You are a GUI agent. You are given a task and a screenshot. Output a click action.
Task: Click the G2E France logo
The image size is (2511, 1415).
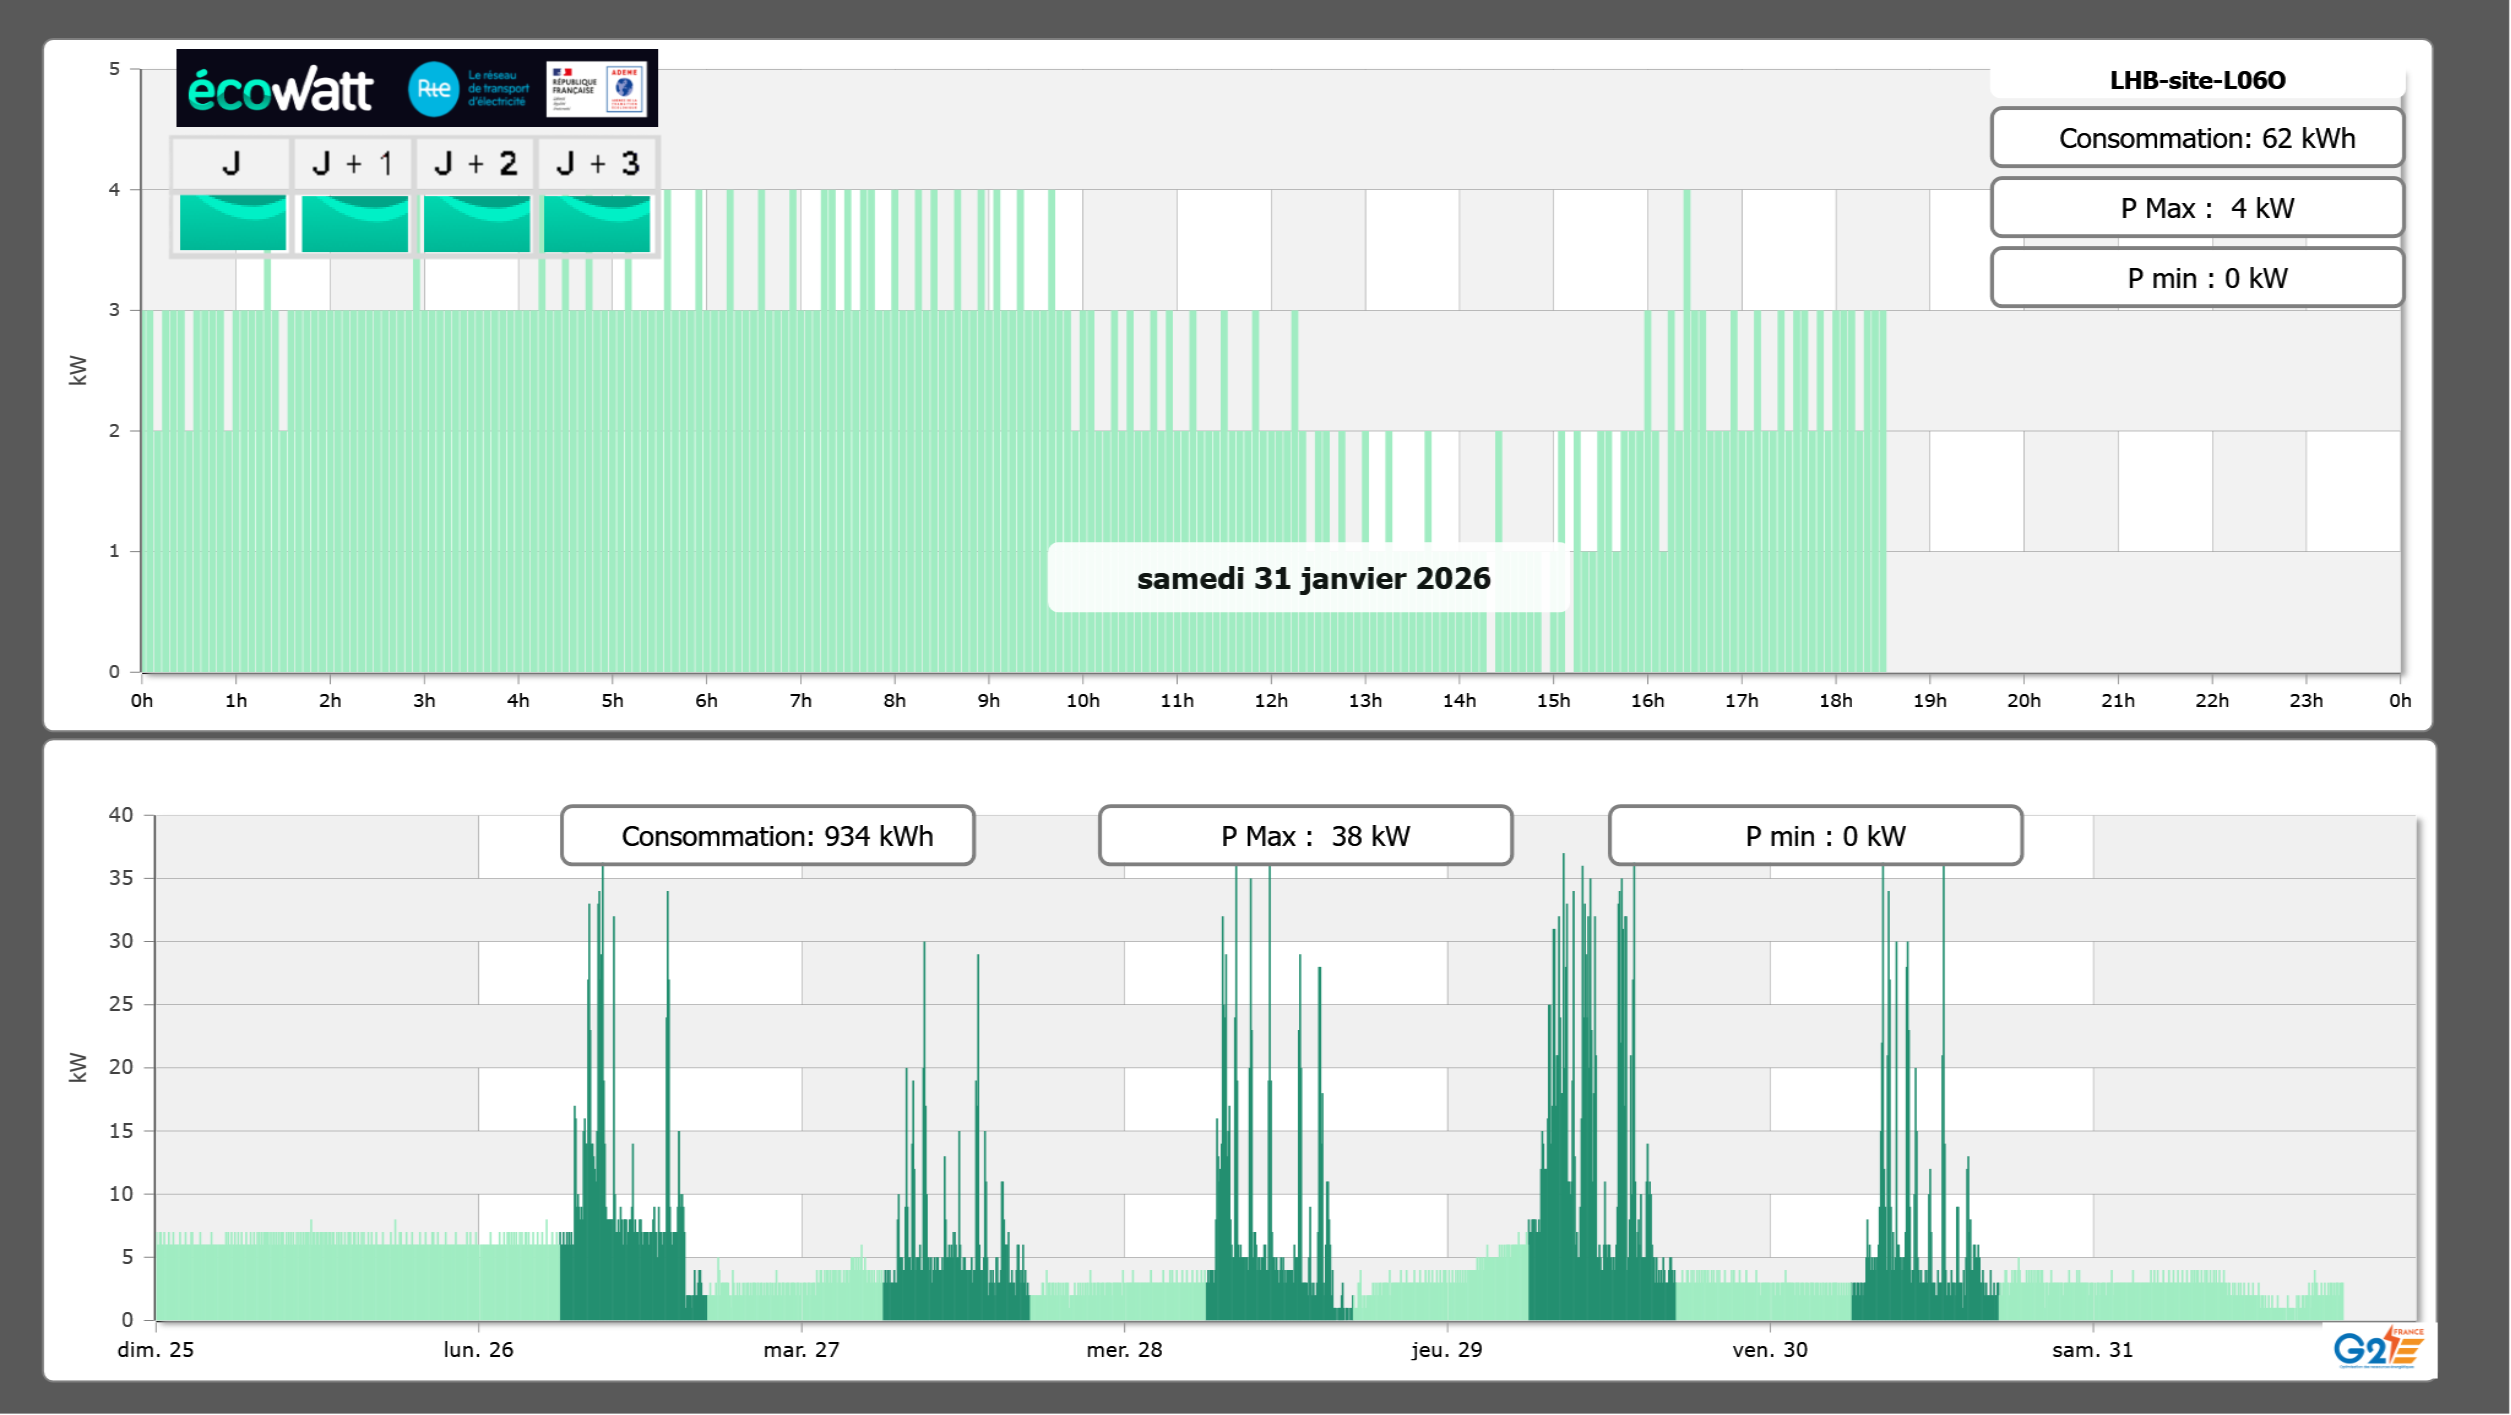(x=2378, y=1347)
